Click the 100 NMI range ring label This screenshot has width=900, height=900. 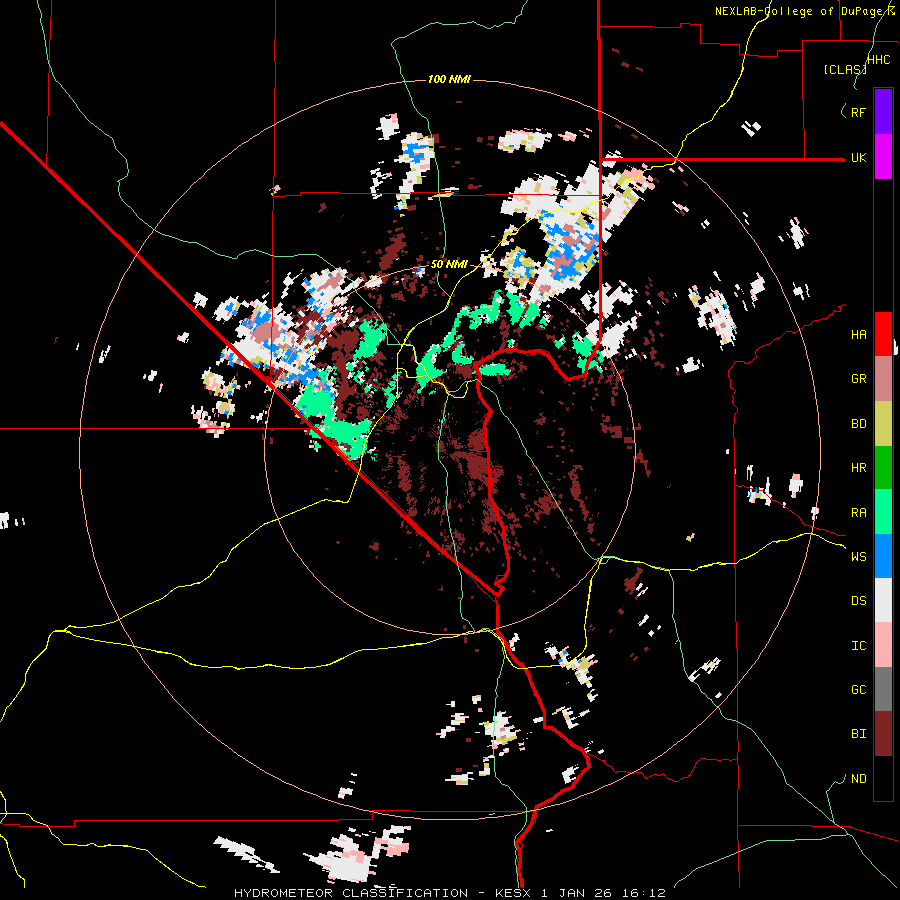coord(449,79)
